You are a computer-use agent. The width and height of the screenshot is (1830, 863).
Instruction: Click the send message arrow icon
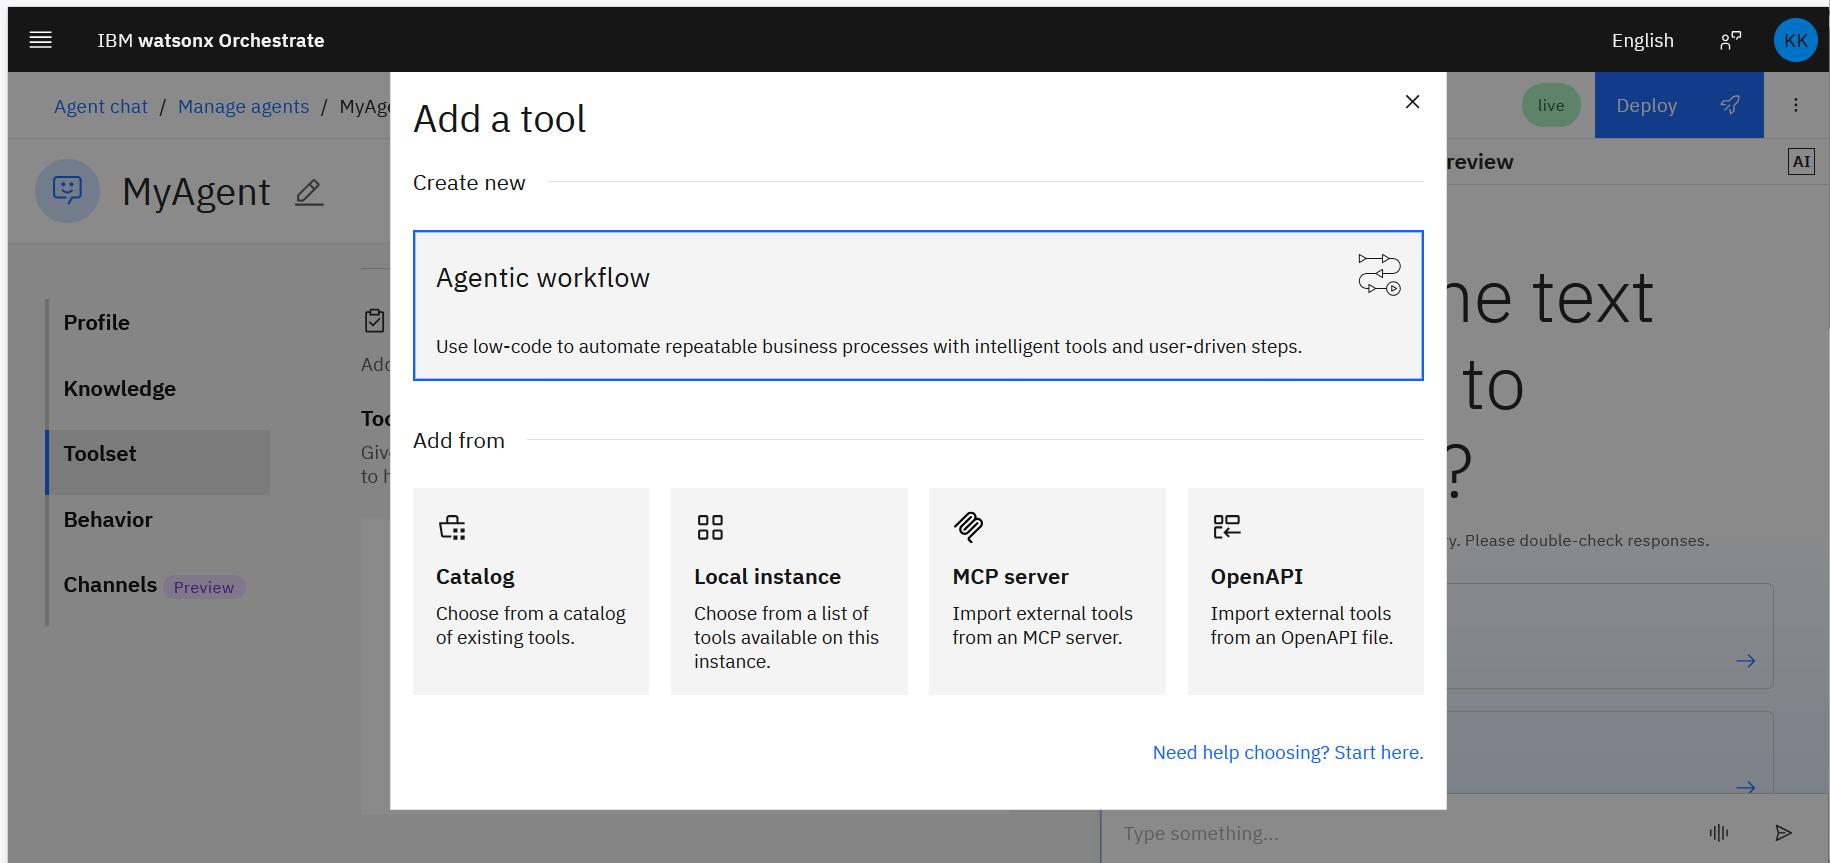[x=1783, y=832]
